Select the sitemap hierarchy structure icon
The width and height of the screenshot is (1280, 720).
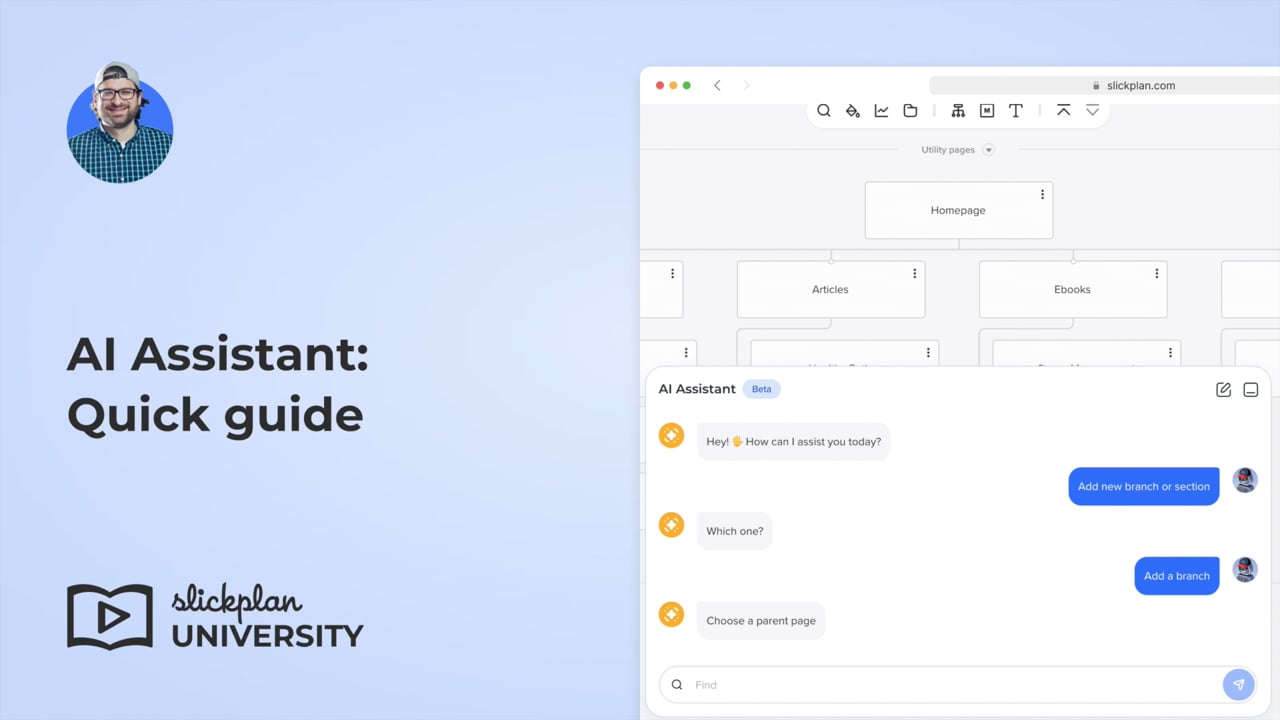(958, 111)
